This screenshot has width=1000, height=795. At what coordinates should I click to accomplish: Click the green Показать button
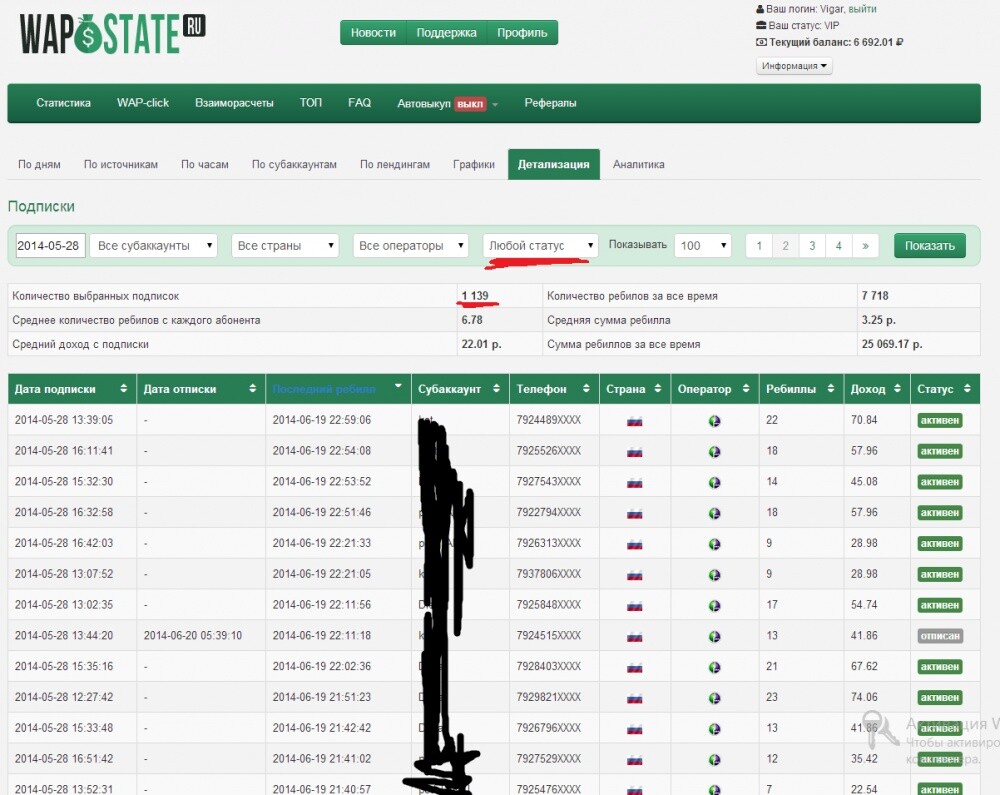(x=929, y=245)
